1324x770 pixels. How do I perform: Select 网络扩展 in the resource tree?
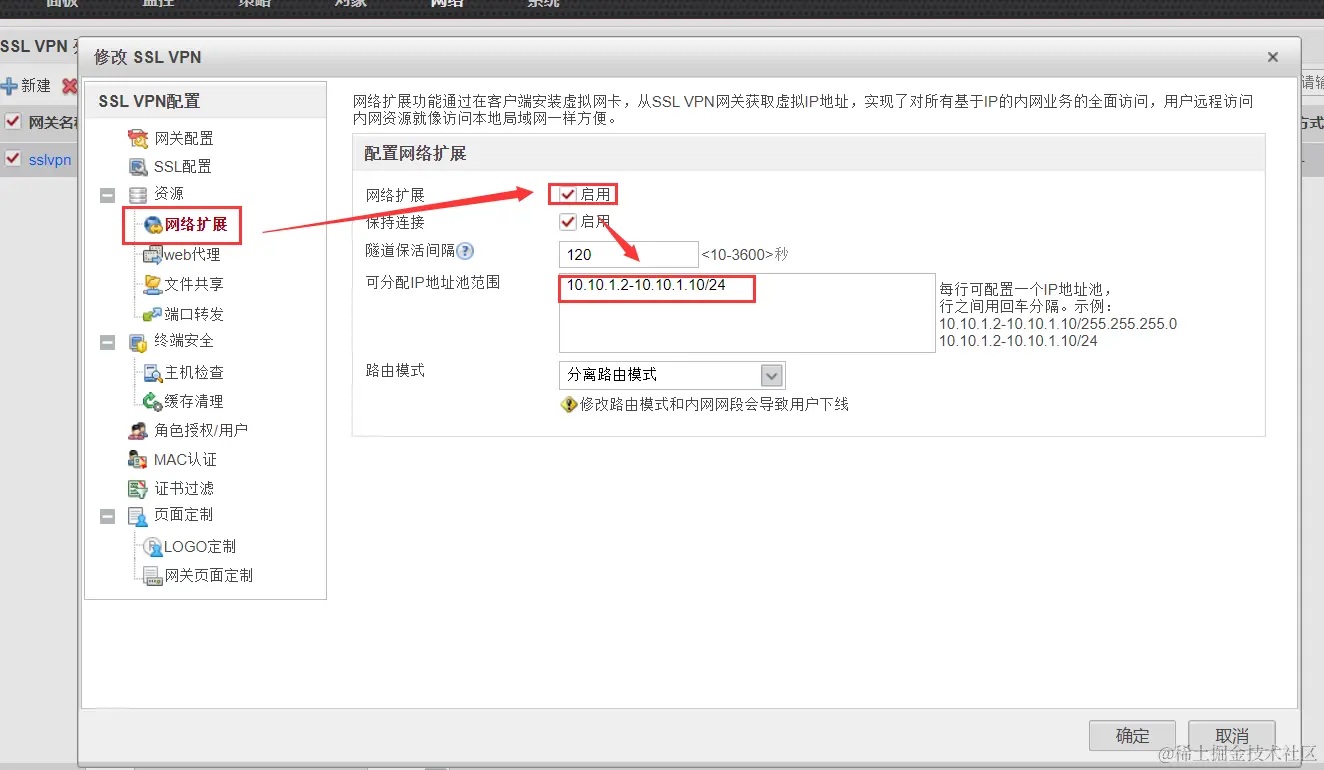pos(186,224)
